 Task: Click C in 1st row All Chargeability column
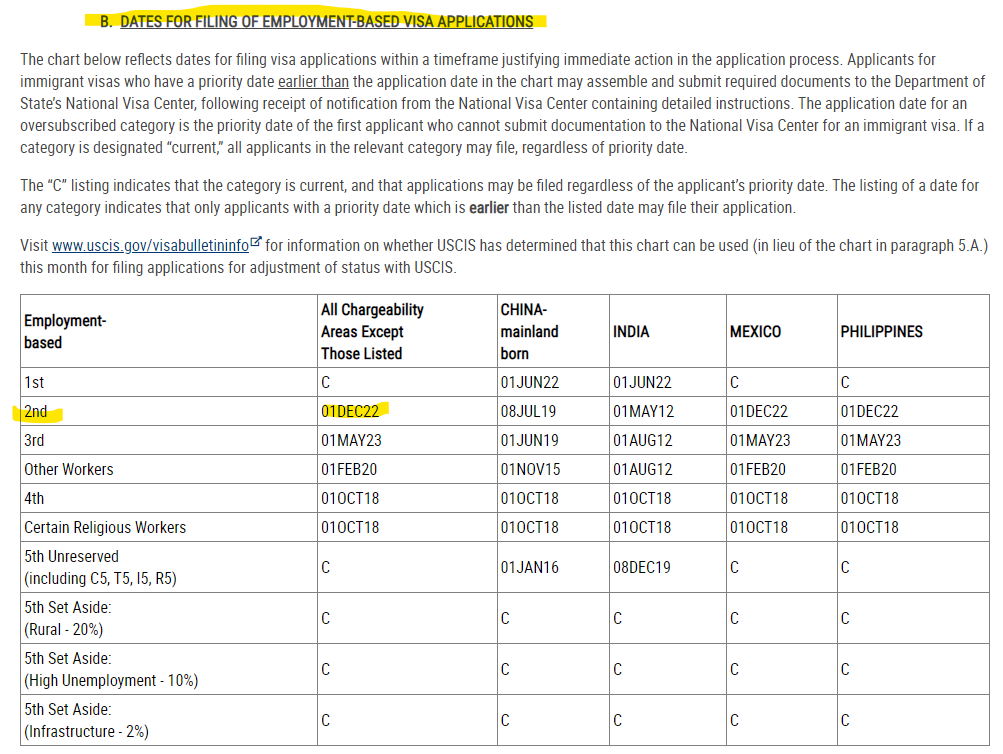(326, 382)
